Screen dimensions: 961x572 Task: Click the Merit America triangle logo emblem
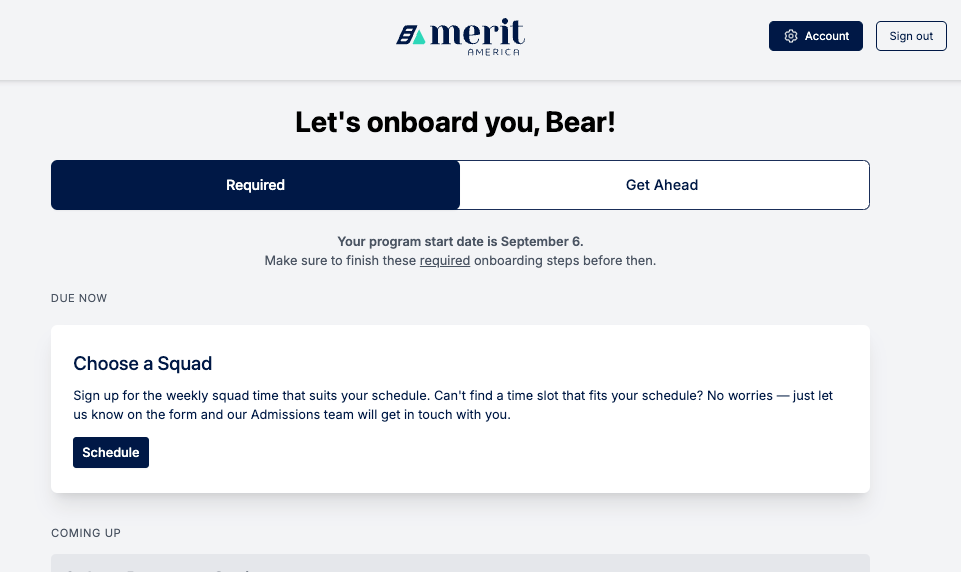point(411,36)
